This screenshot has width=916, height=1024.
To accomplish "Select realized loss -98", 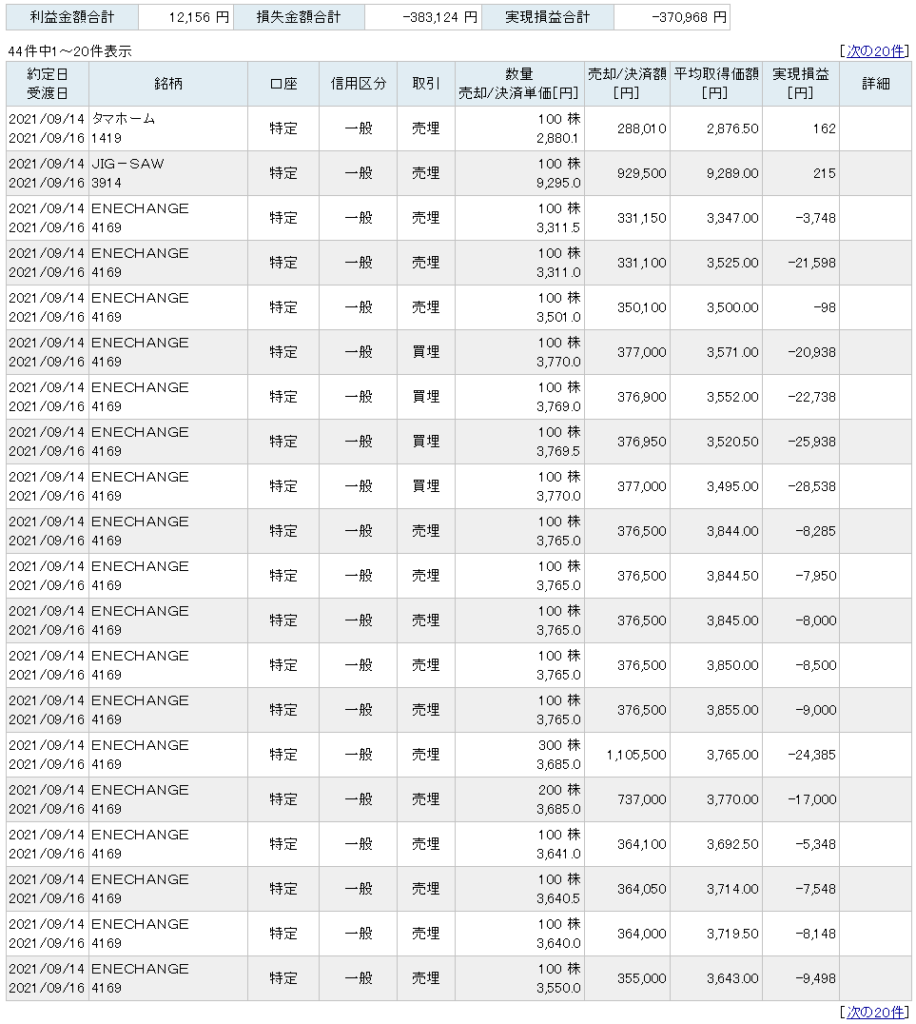I will coord(825,308).
